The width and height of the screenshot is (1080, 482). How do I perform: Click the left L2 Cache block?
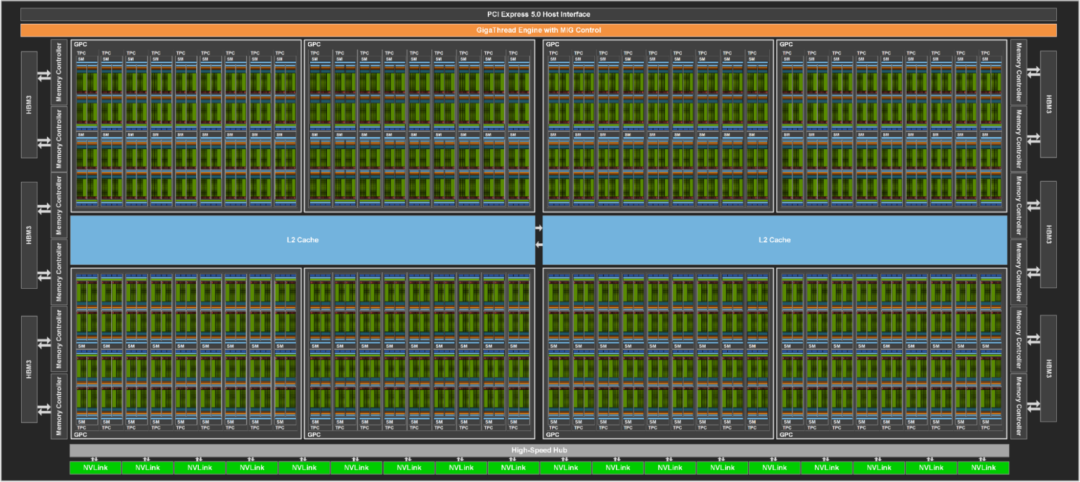[x=302, y=240]
